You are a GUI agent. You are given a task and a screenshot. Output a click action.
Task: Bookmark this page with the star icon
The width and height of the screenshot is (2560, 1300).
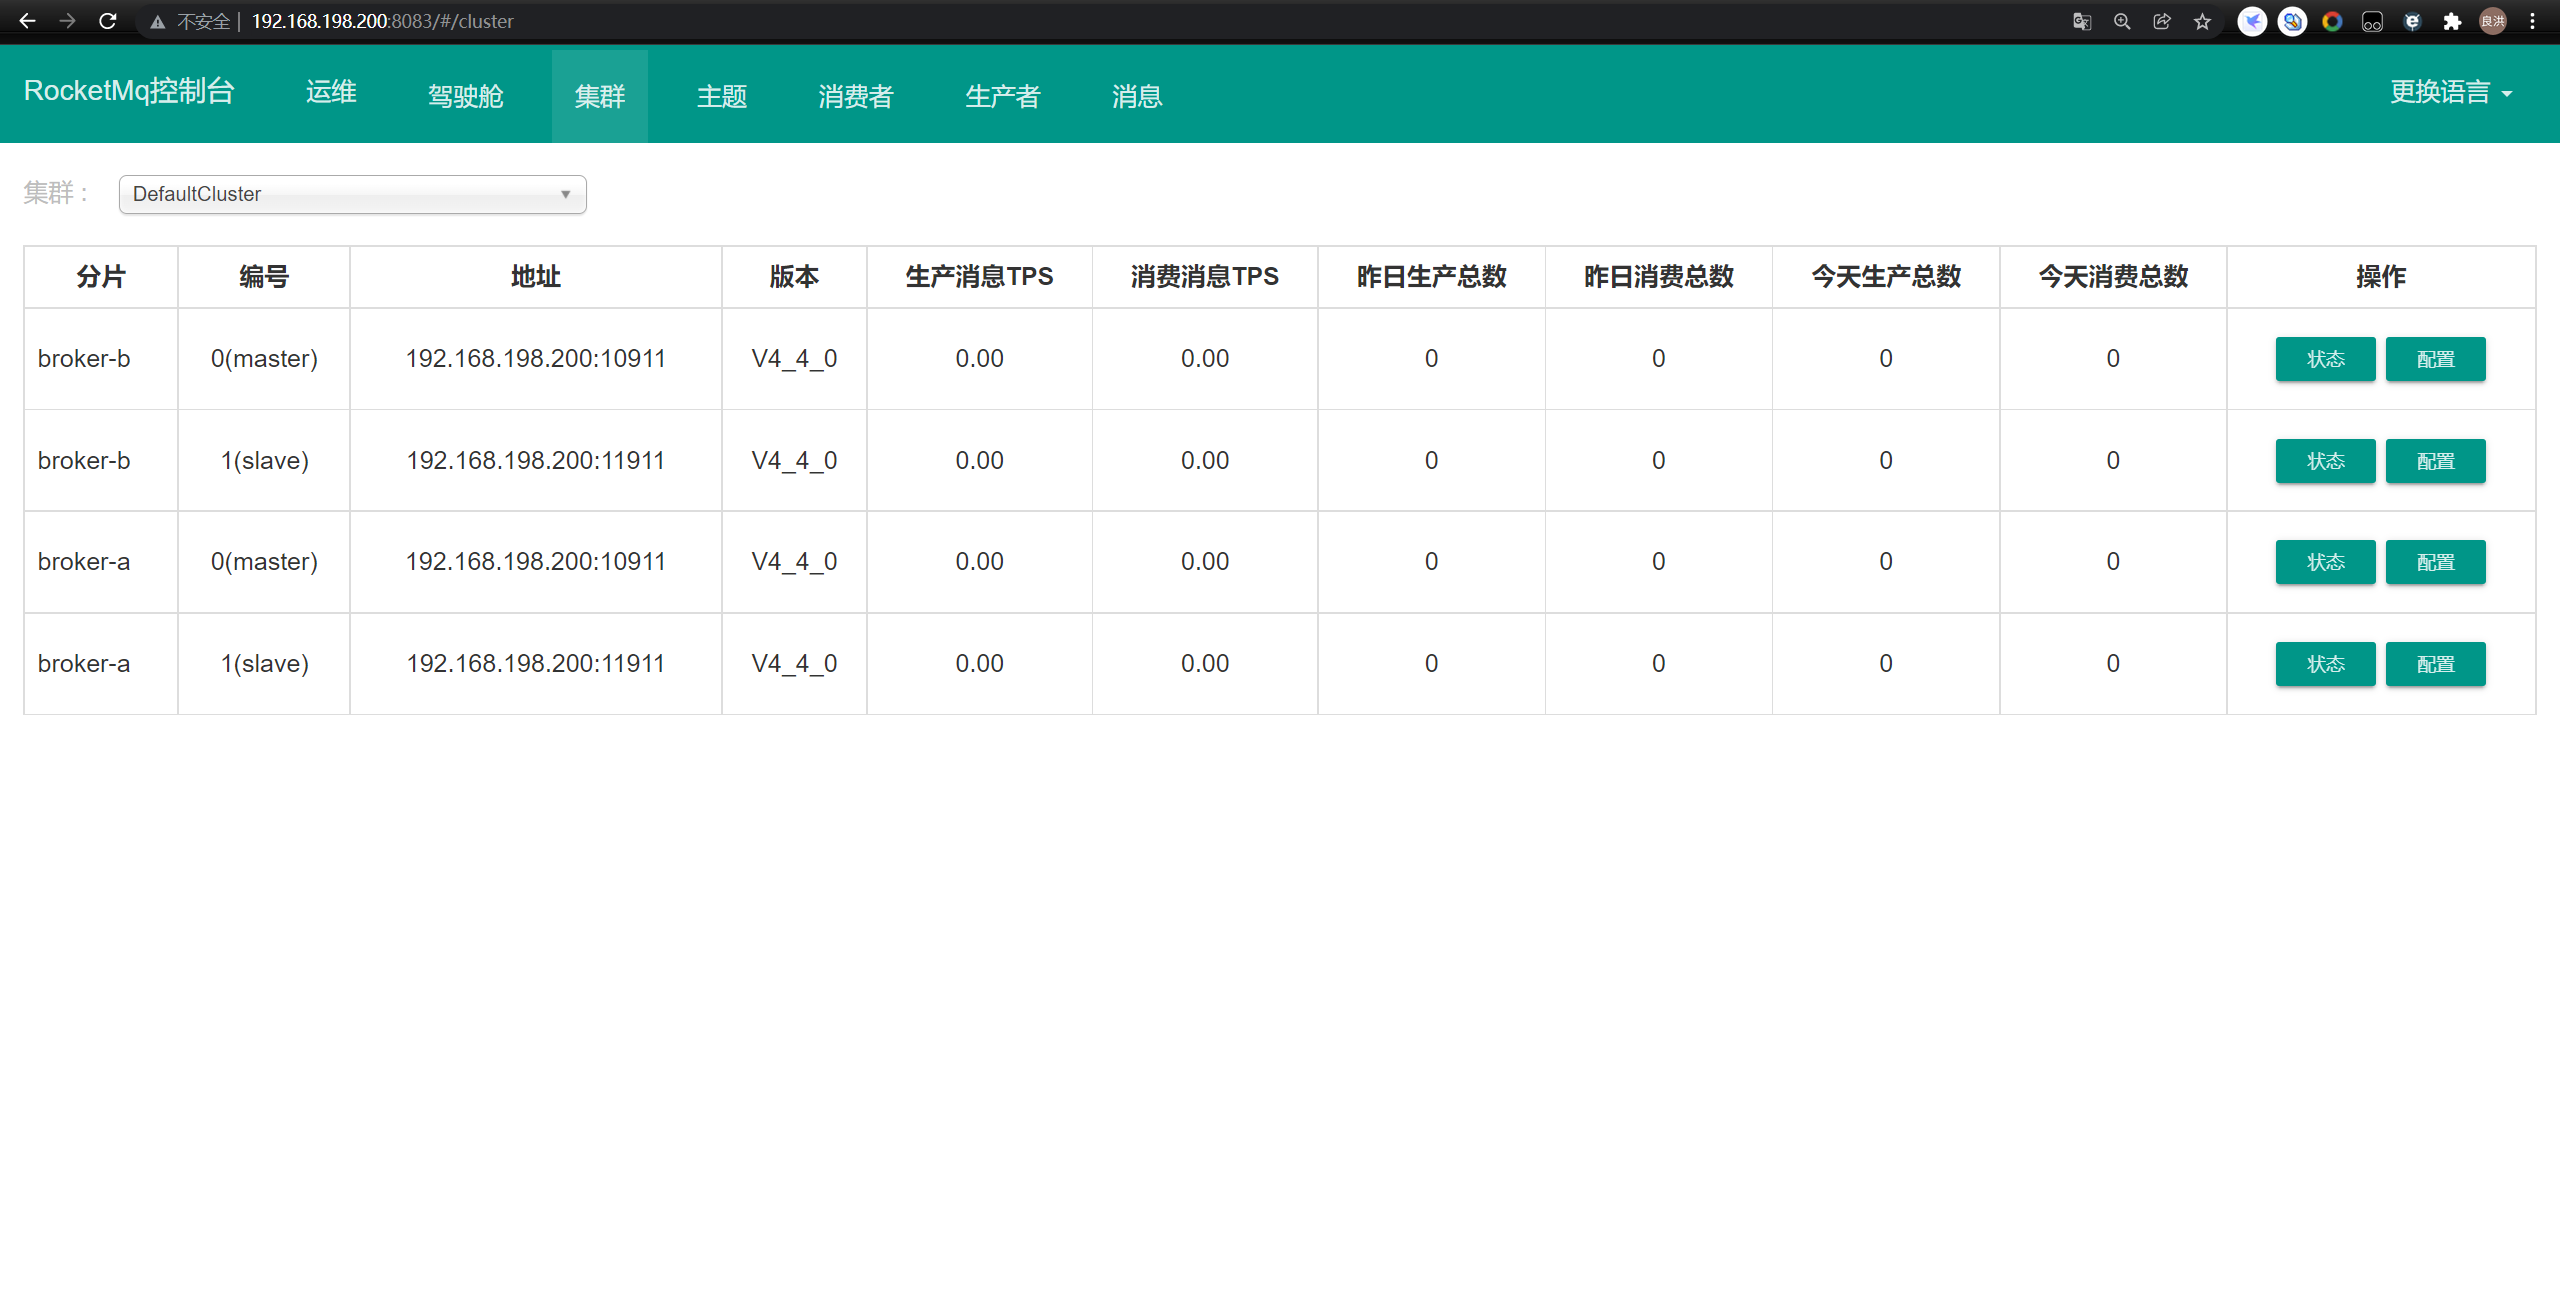[x=2202, y=21]
